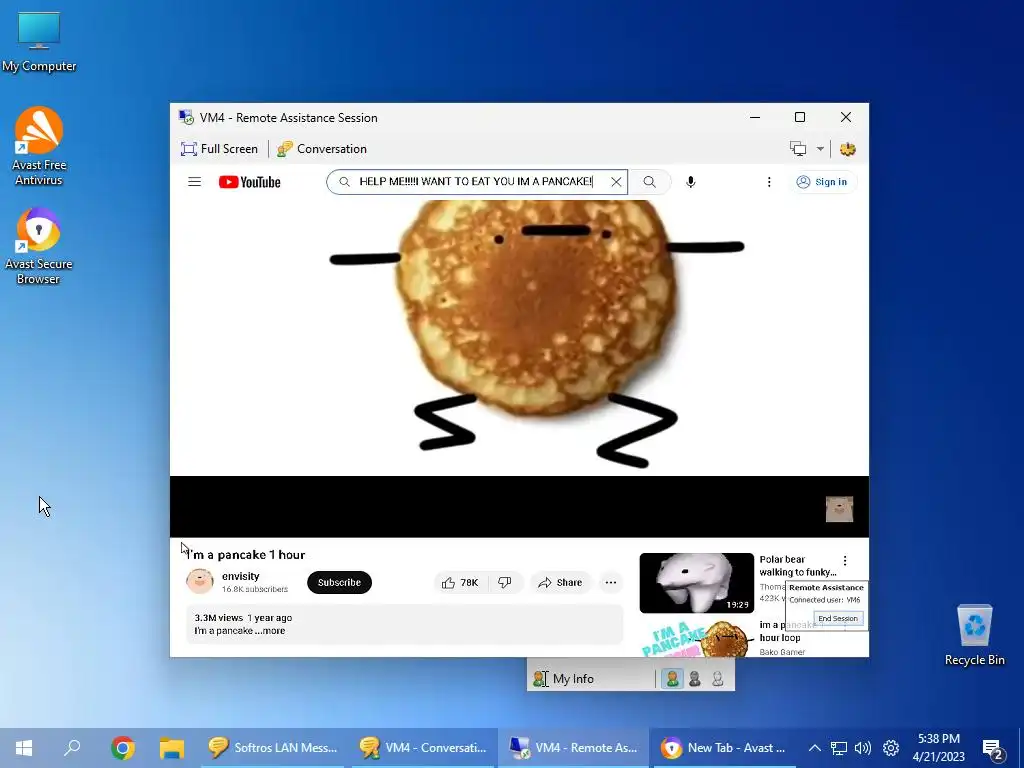
Task: Clear the YouTube search box text
Action: 616,182
